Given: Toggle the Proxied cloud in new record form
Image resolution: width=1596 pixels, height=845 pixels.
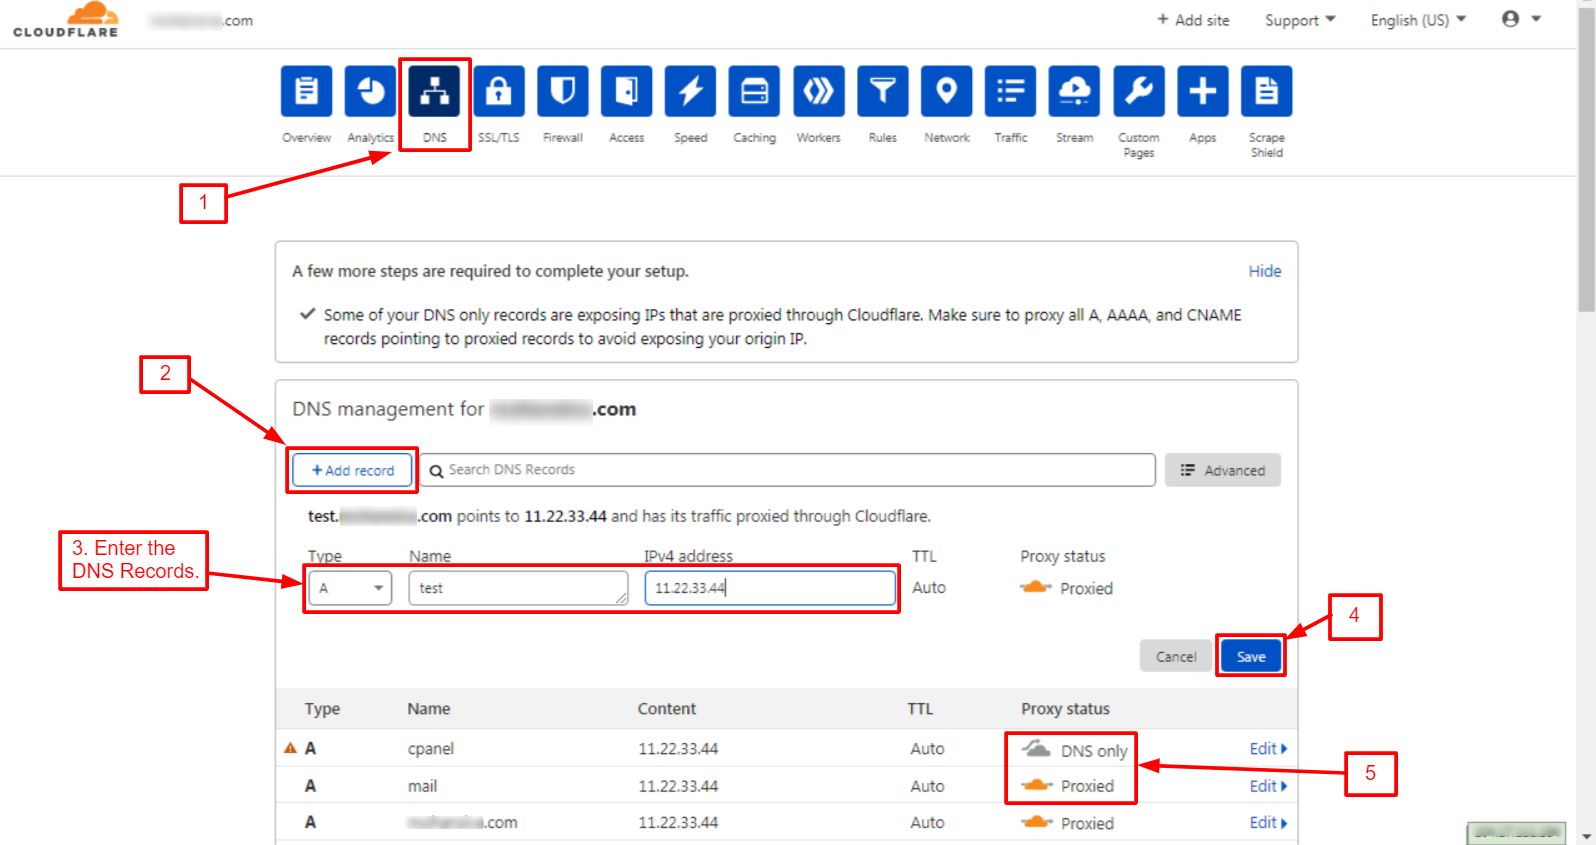Looking at the screenshot, I should pos(1036,588).
